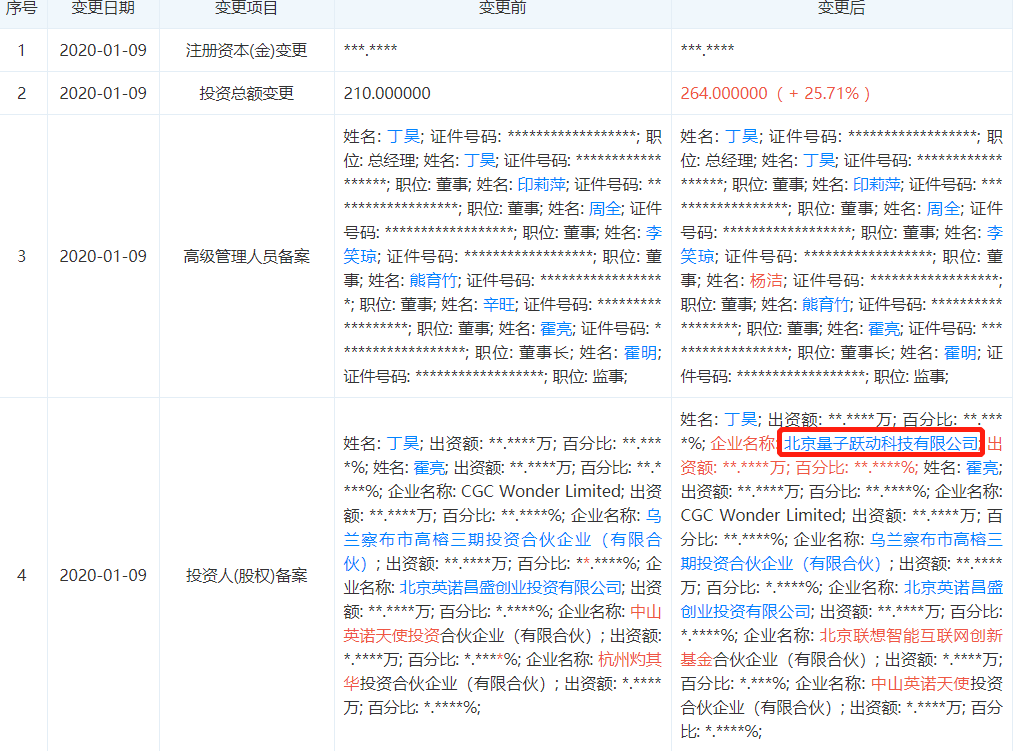This screenshot has width=1024, height=751.
Task: Open 霍亮 link in row 3 变更后 column
Action: click(884, 328)
